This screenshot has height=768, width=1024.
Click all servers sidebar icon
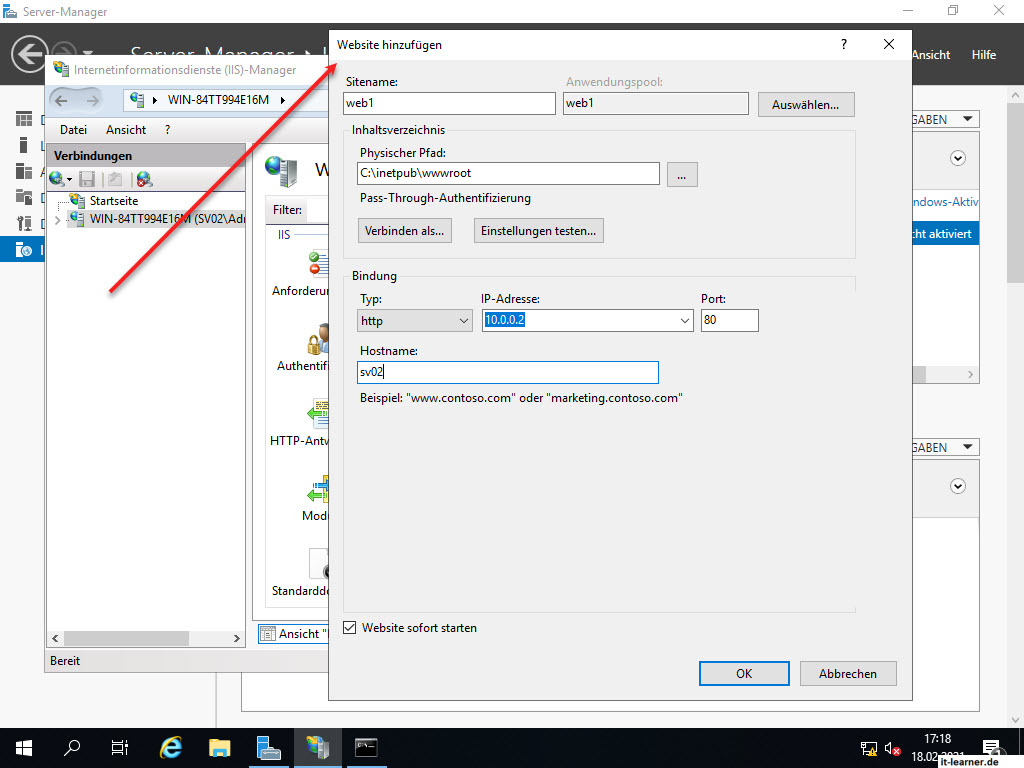coord(24,171)
